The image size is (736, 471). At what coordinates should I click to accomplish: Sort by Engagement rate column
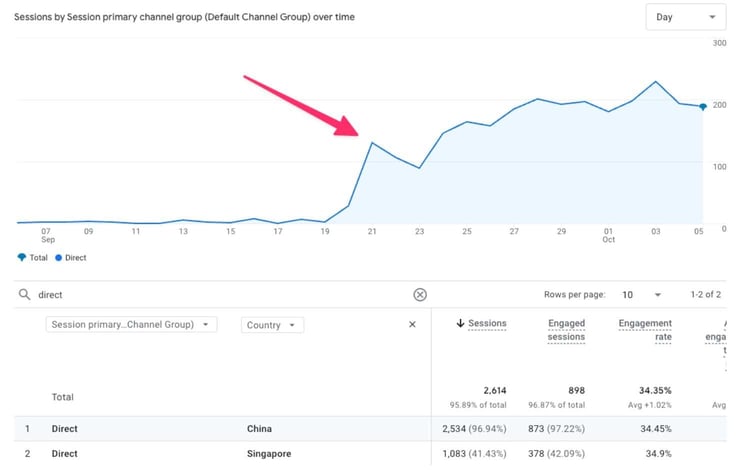pyautogui.click(x=645, y=330)
